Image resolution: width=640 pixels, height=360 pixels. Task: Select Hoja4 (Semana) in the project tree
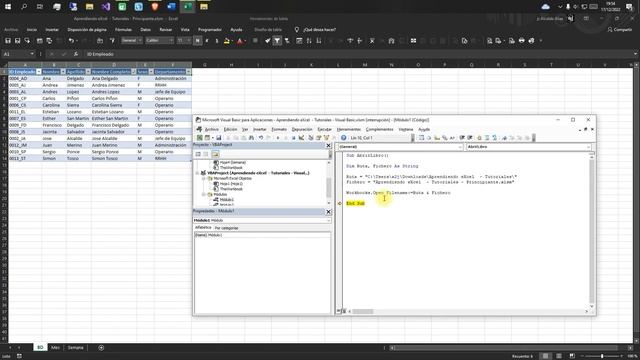pyautogui.click(x=233, y=162)
